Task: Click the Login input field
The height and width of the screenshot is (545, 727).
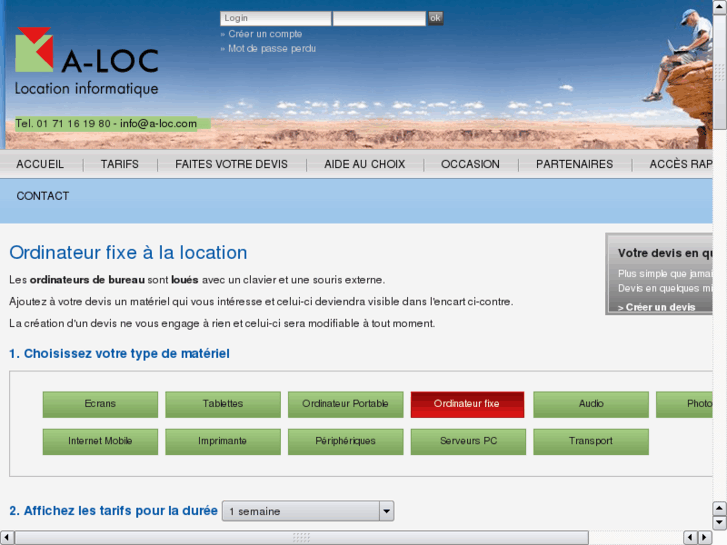Action: click(276, 19)
